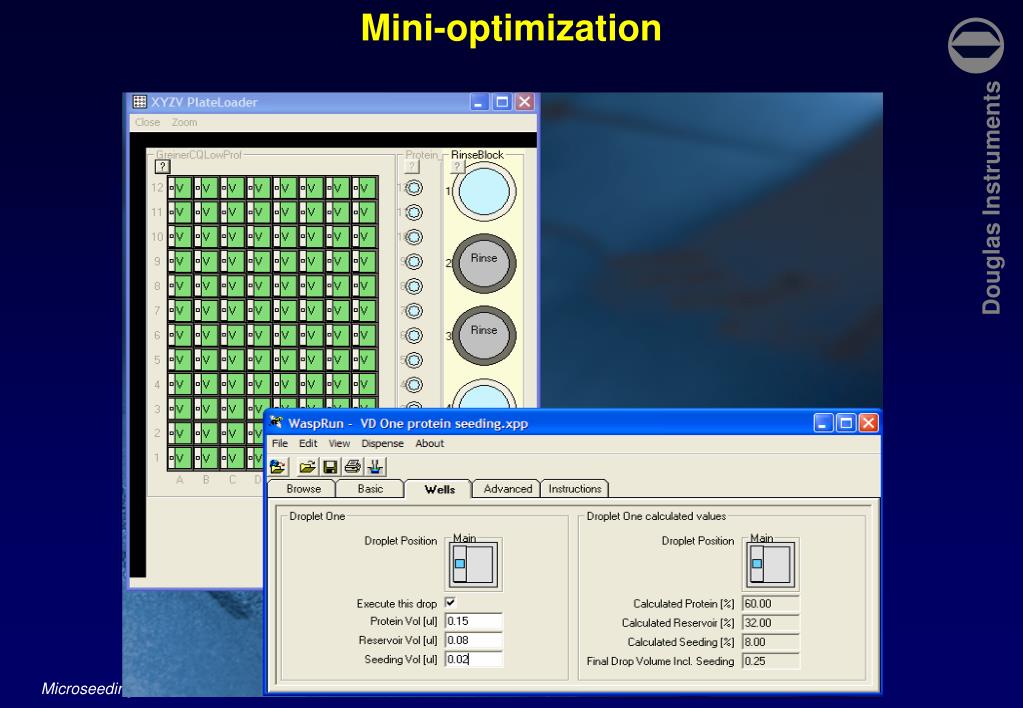Click the XYZV PlateLoader title bar grid icon
Screen dimensions: 1023x708
tap(140, 101)
